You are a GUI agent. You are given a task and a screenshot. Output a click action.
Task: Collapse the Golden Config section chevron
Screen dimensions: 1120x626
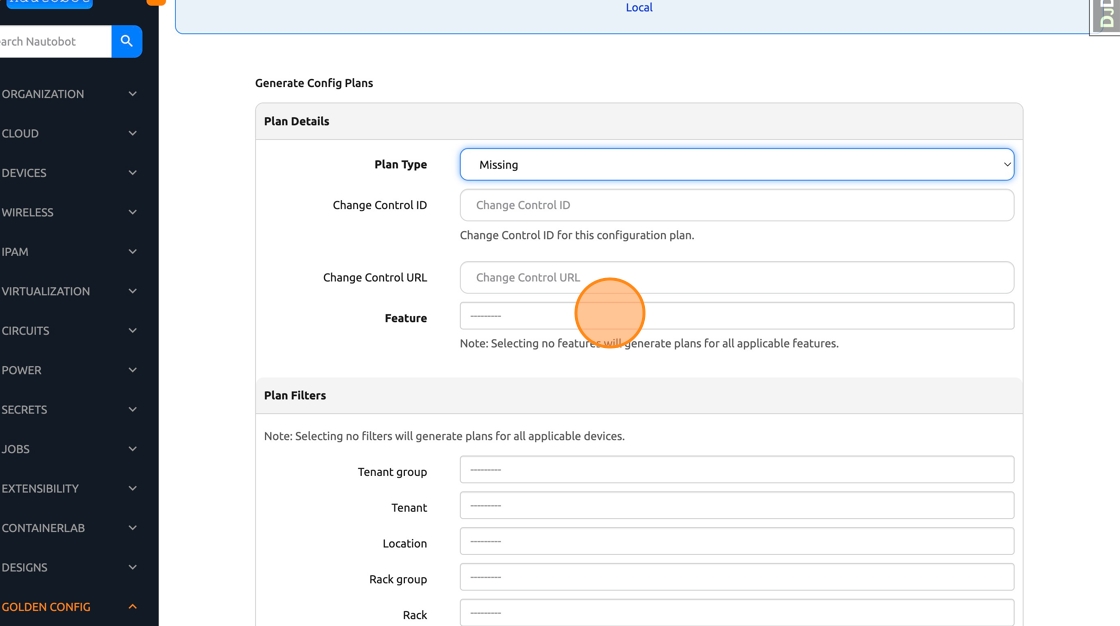[132, 607]
